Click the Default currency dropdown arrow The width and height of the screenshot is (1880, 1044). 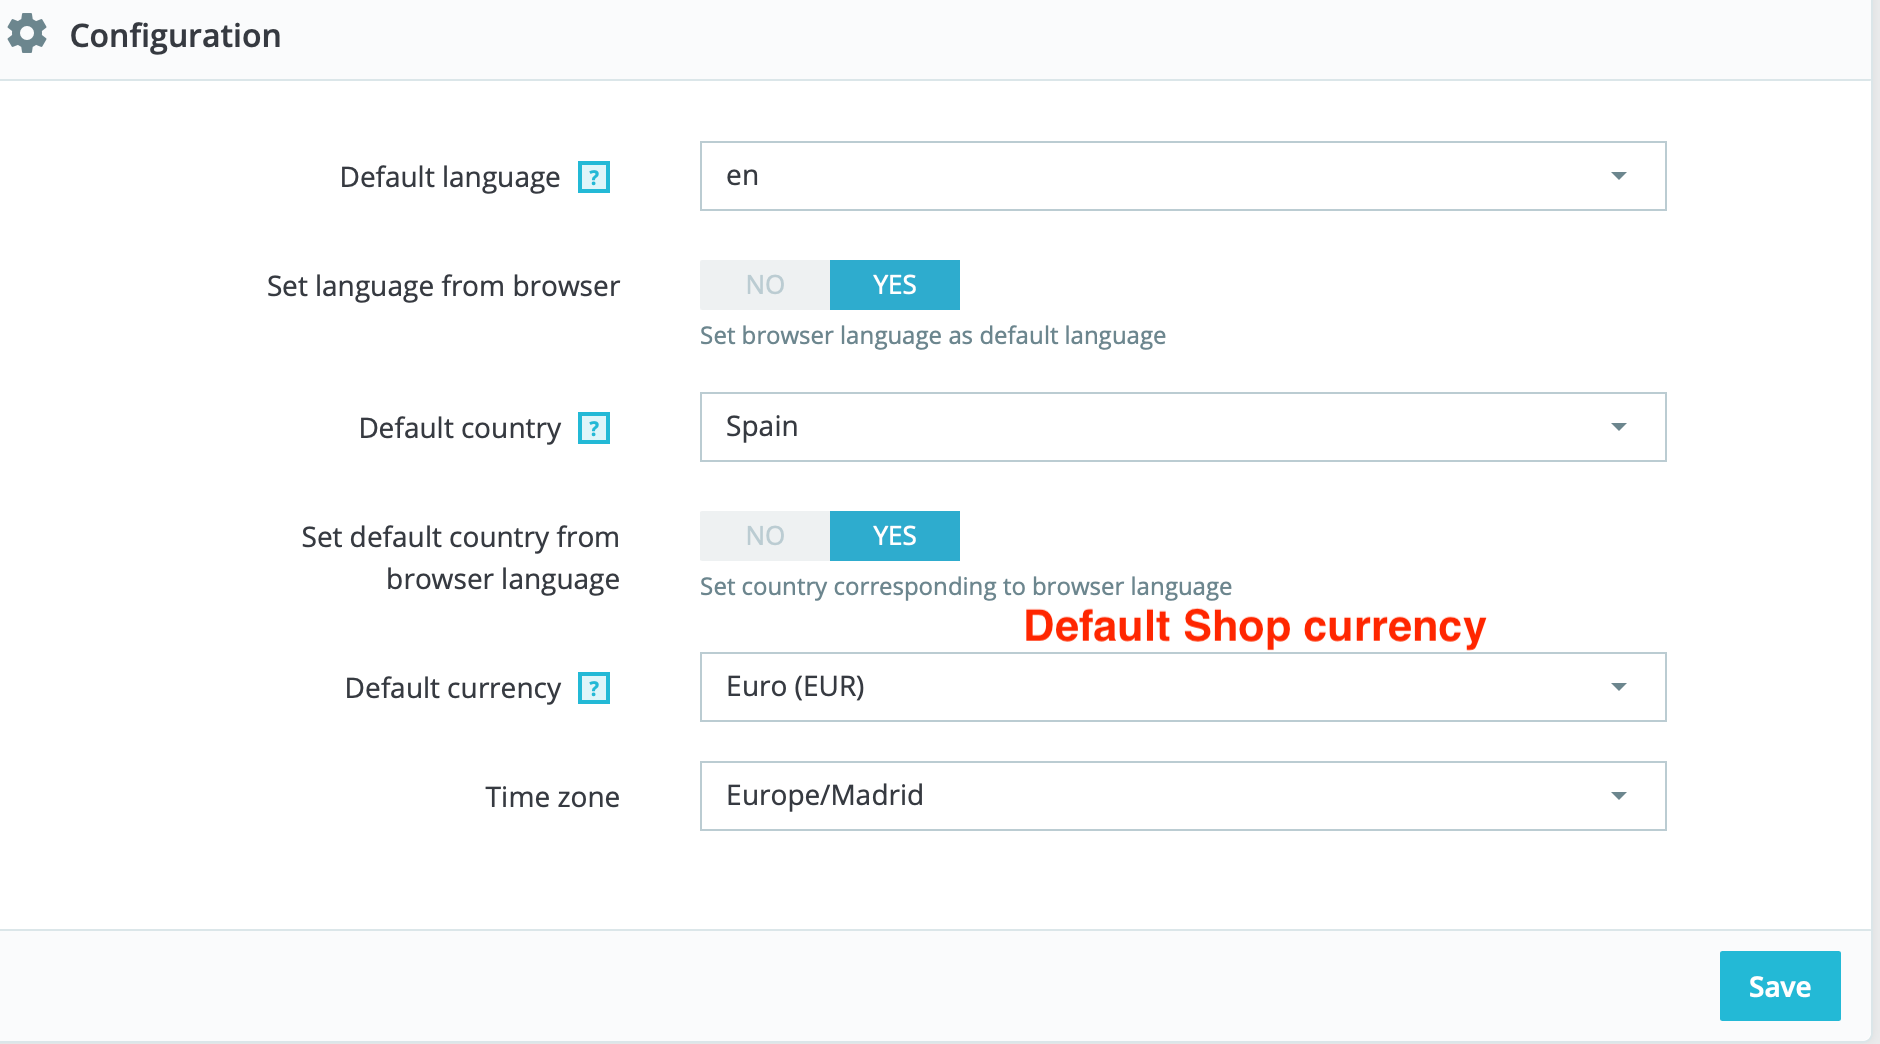[x=1618, y=687]
